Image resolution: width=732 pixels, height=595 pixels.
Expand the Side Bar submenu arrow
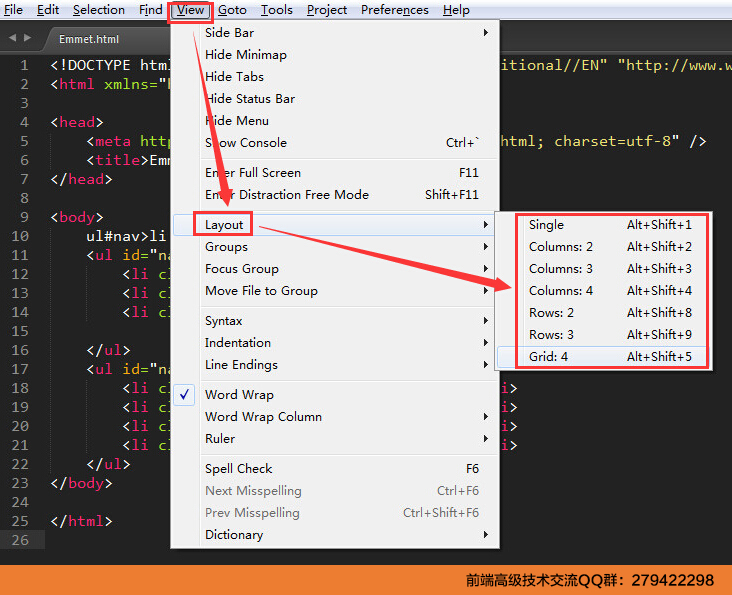(x=486, y=33)
